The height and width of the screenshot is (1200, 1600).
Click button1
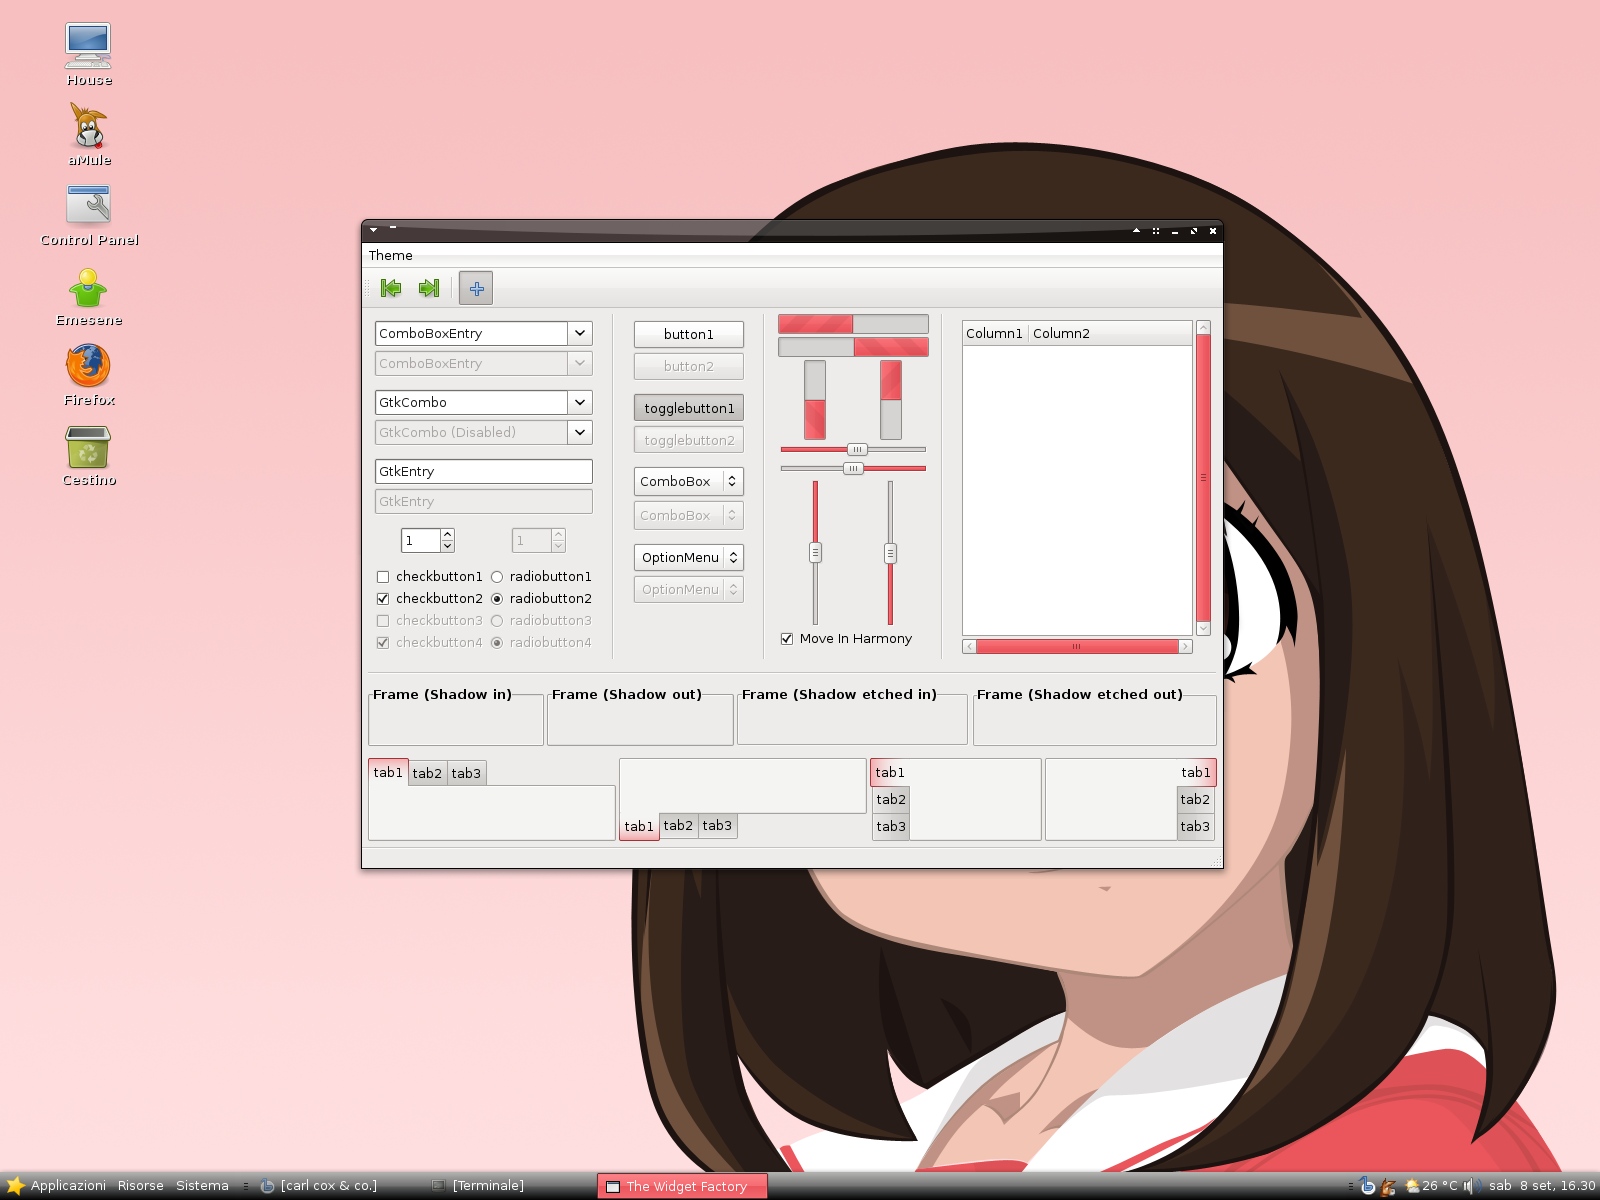point(689,334)
